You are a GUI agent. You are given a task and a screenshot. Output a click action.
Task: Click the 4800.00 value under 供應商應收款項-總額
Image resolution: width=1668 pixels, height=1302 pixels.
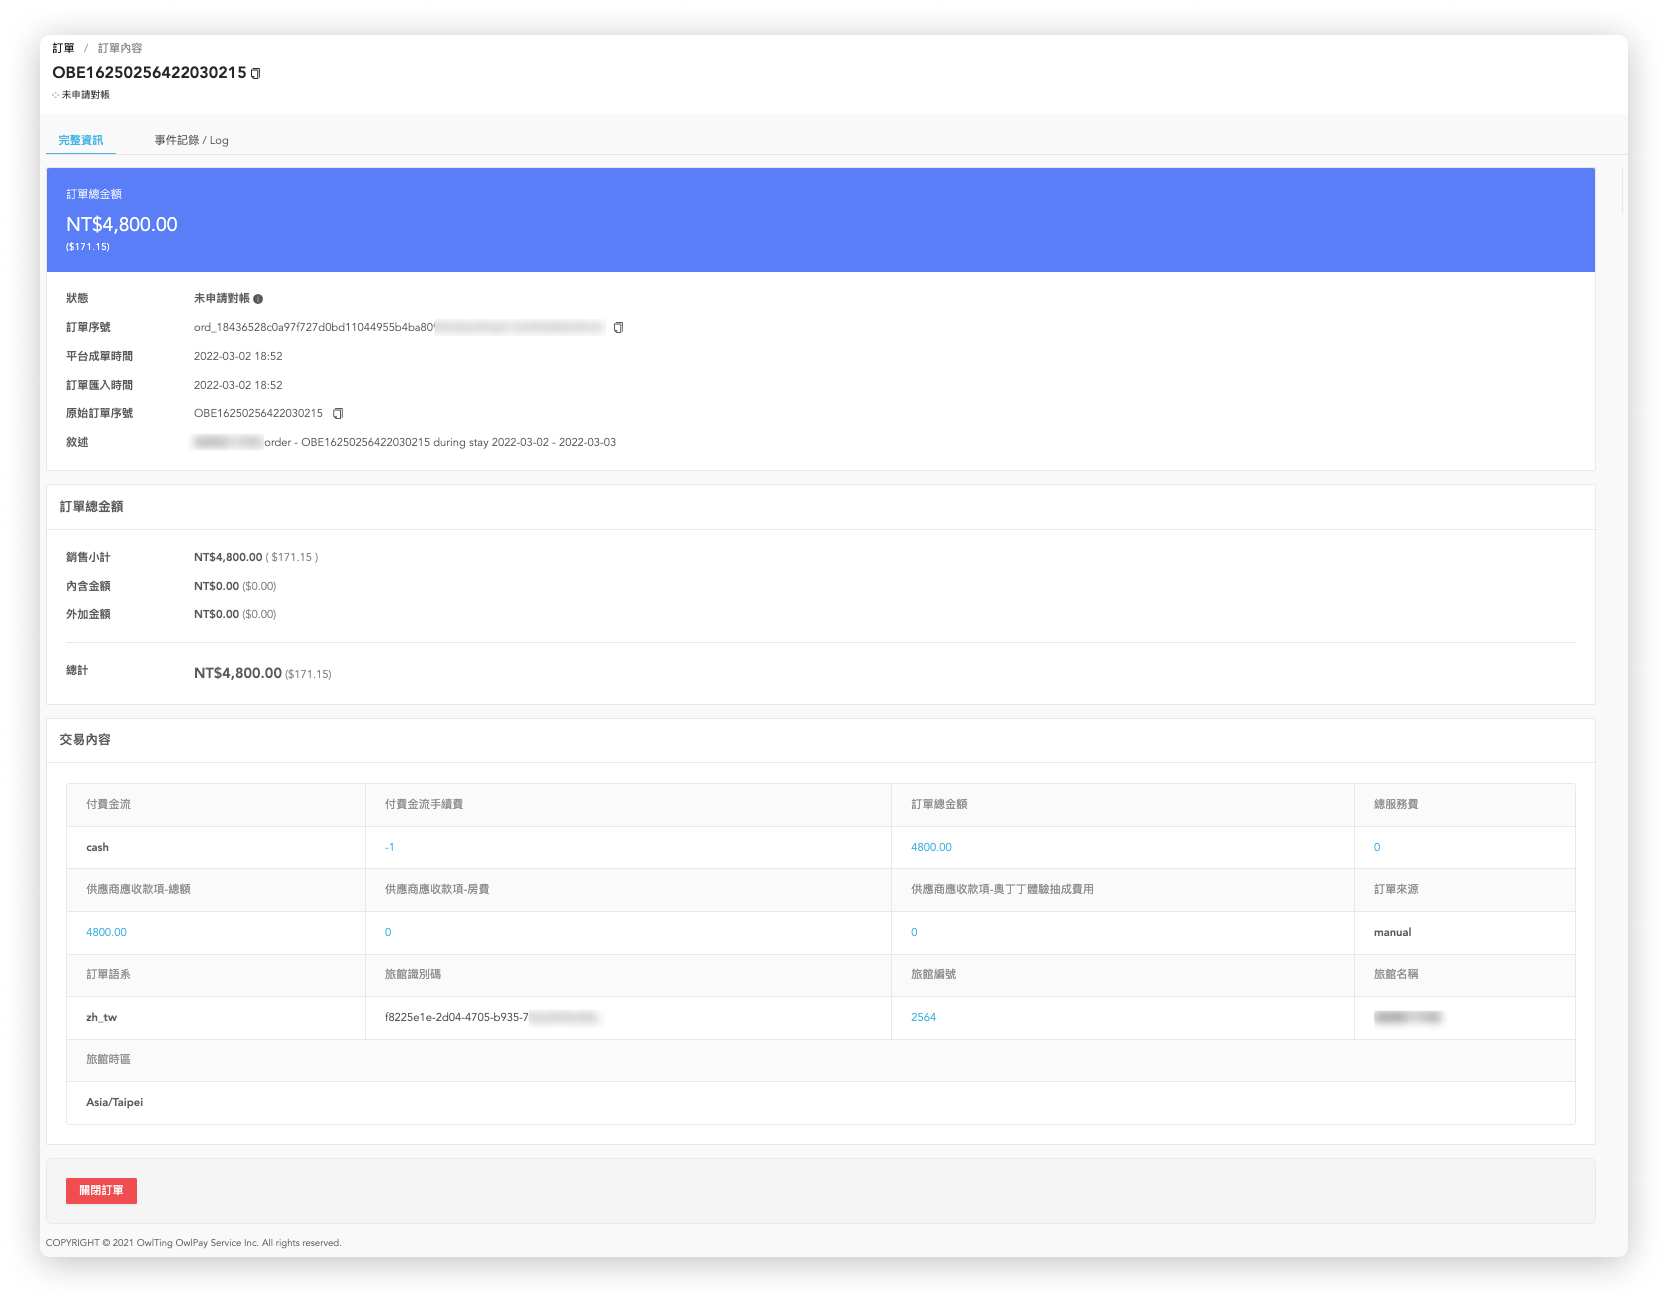[106, 932]
